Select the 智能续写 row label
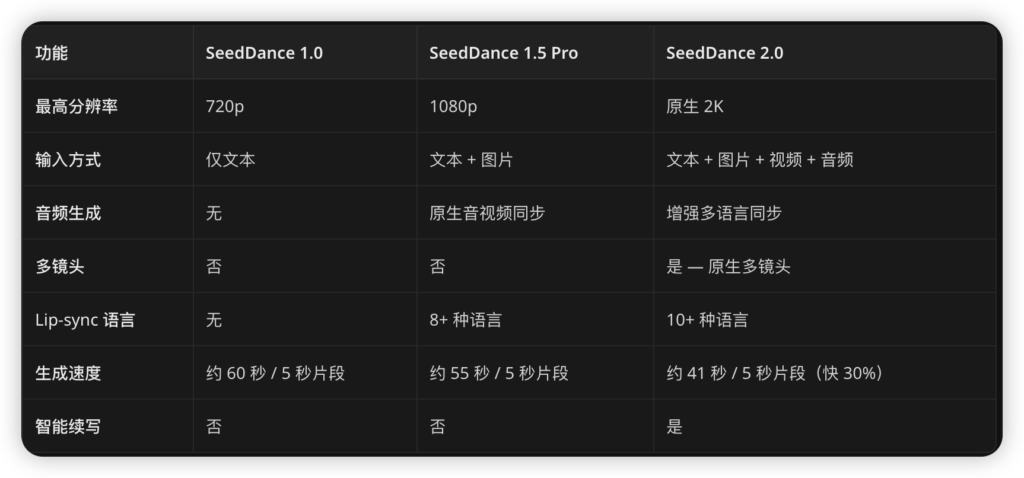The height and width of the screenshot is (478, 1024). 68,427
